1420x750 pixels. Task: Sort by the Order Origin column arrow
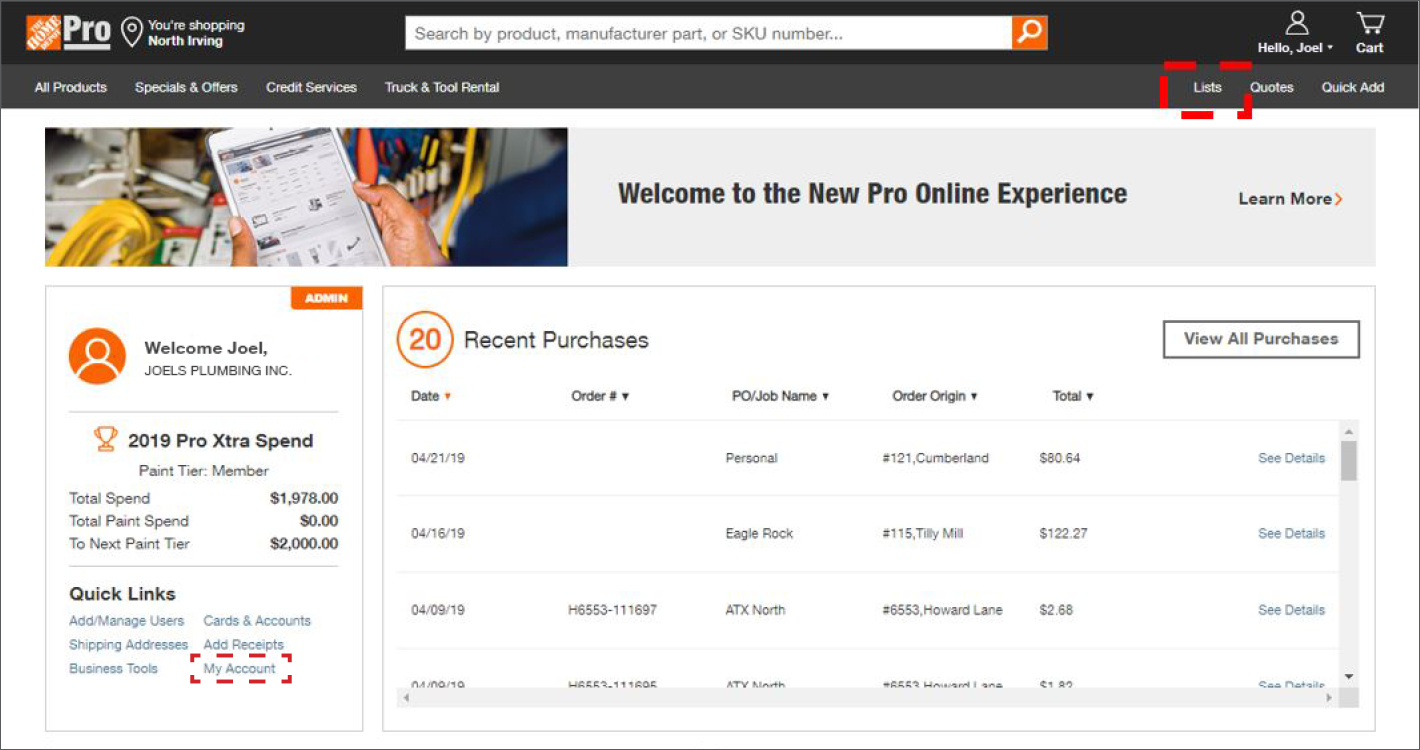point(975,396)
